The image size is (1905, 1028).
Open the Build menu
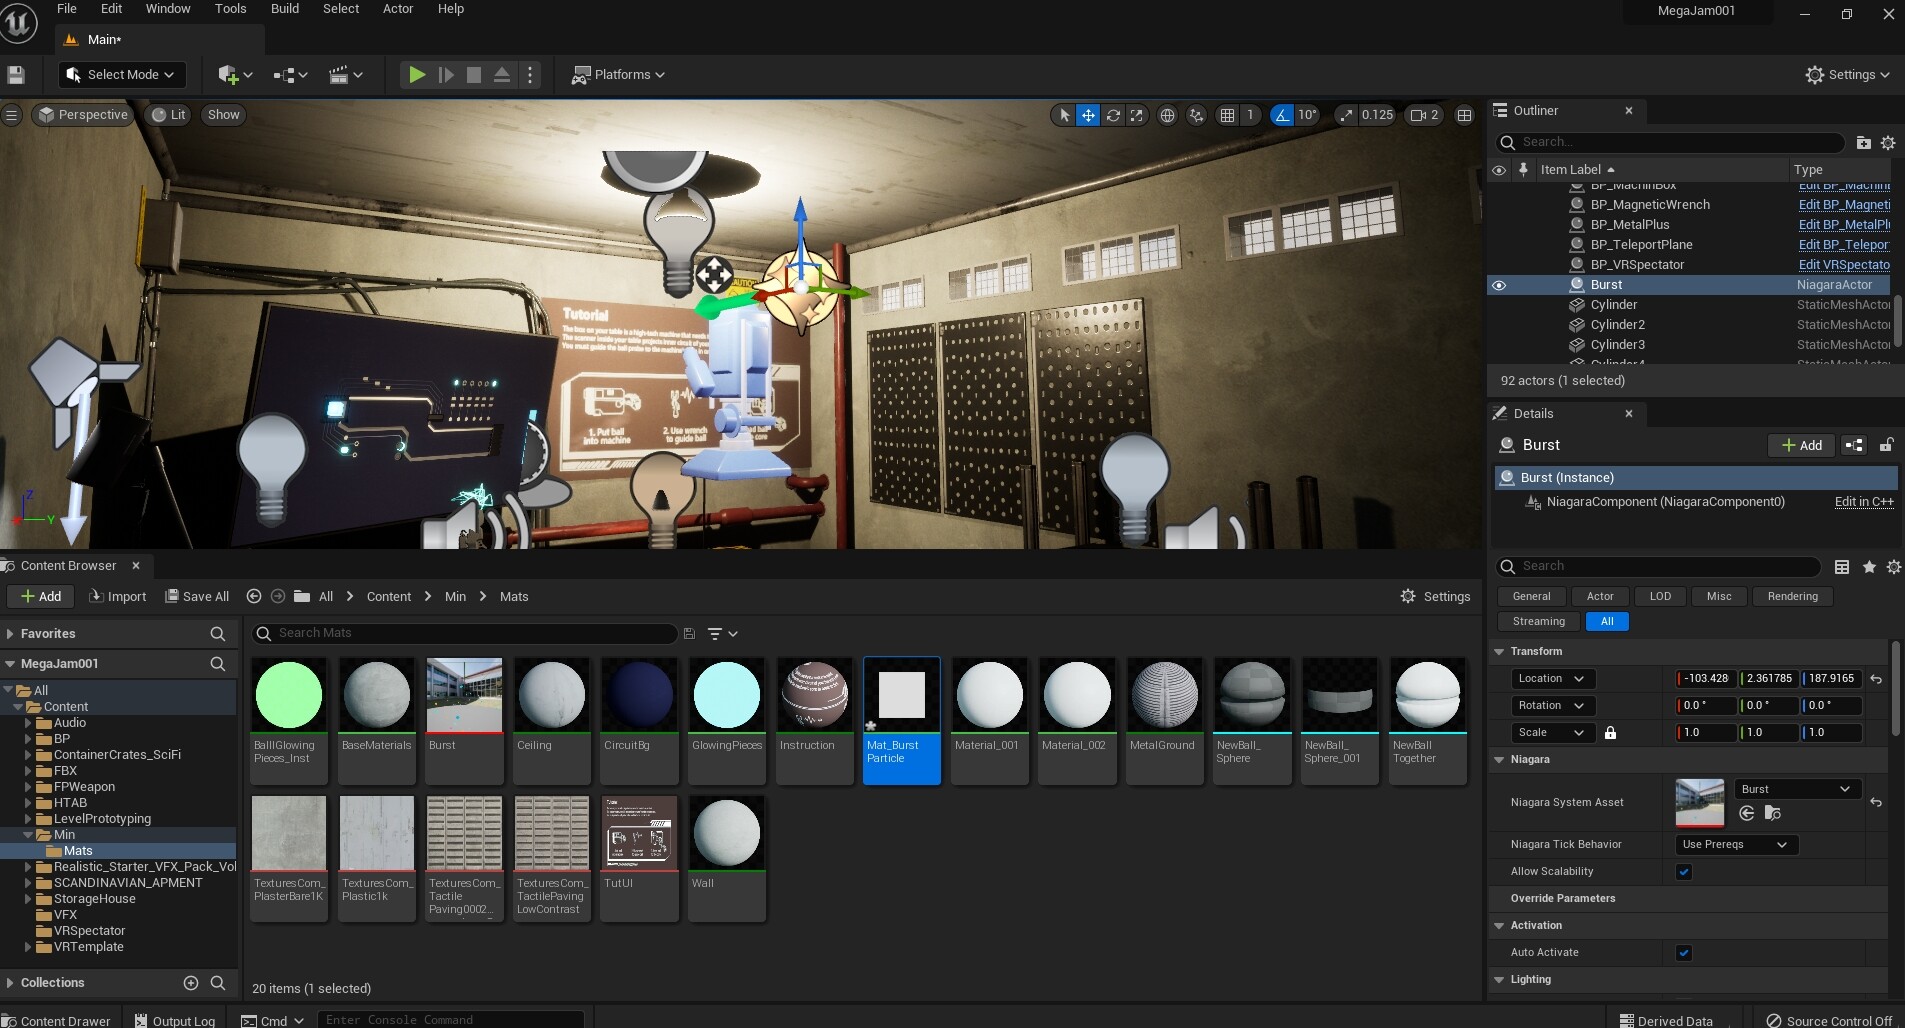(x=285, y=9)
